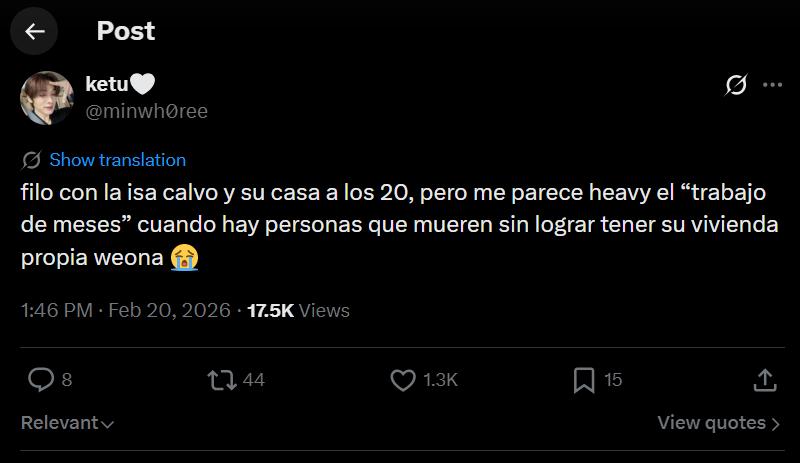The image size is (800, 463).
Task: Click the ketu display name
Action: point(107,84)
